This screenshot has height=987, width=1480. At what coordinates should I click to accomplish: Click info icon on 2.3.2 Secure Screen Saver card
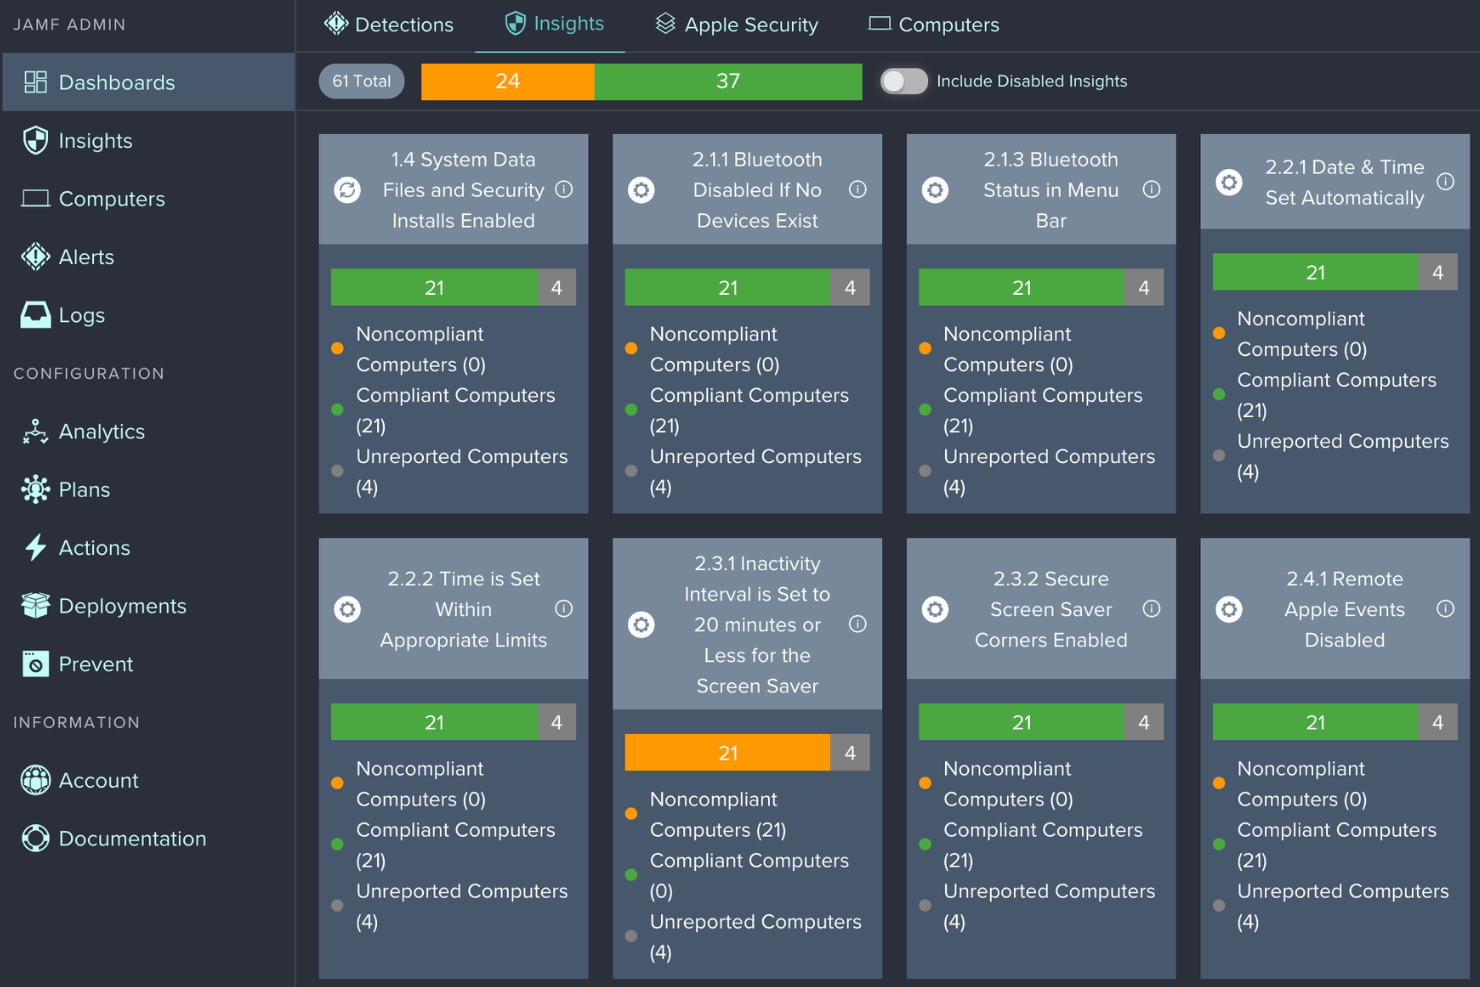[x=1152, y=609]
